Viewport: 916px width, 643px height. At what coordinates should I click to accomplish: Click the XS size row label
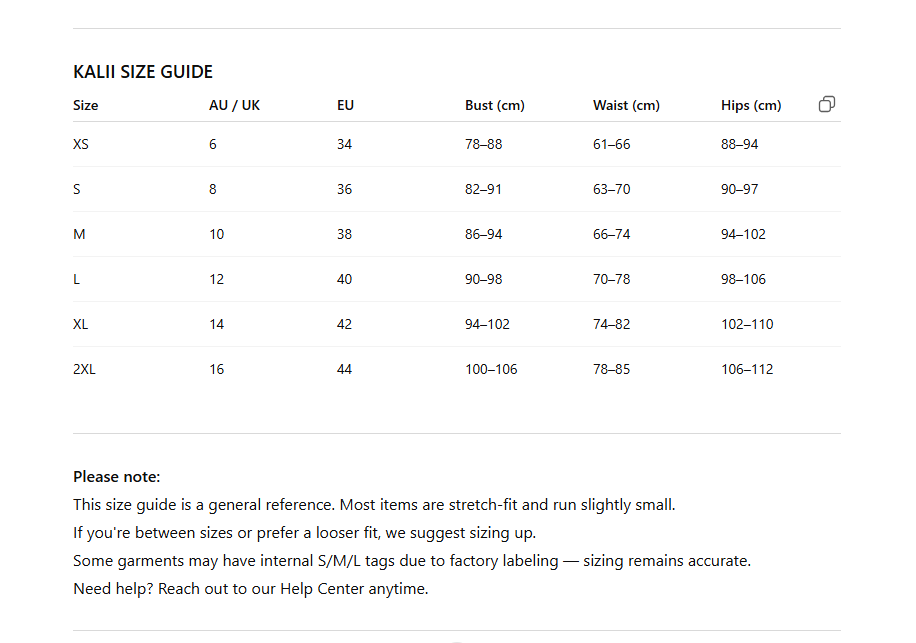81,144
